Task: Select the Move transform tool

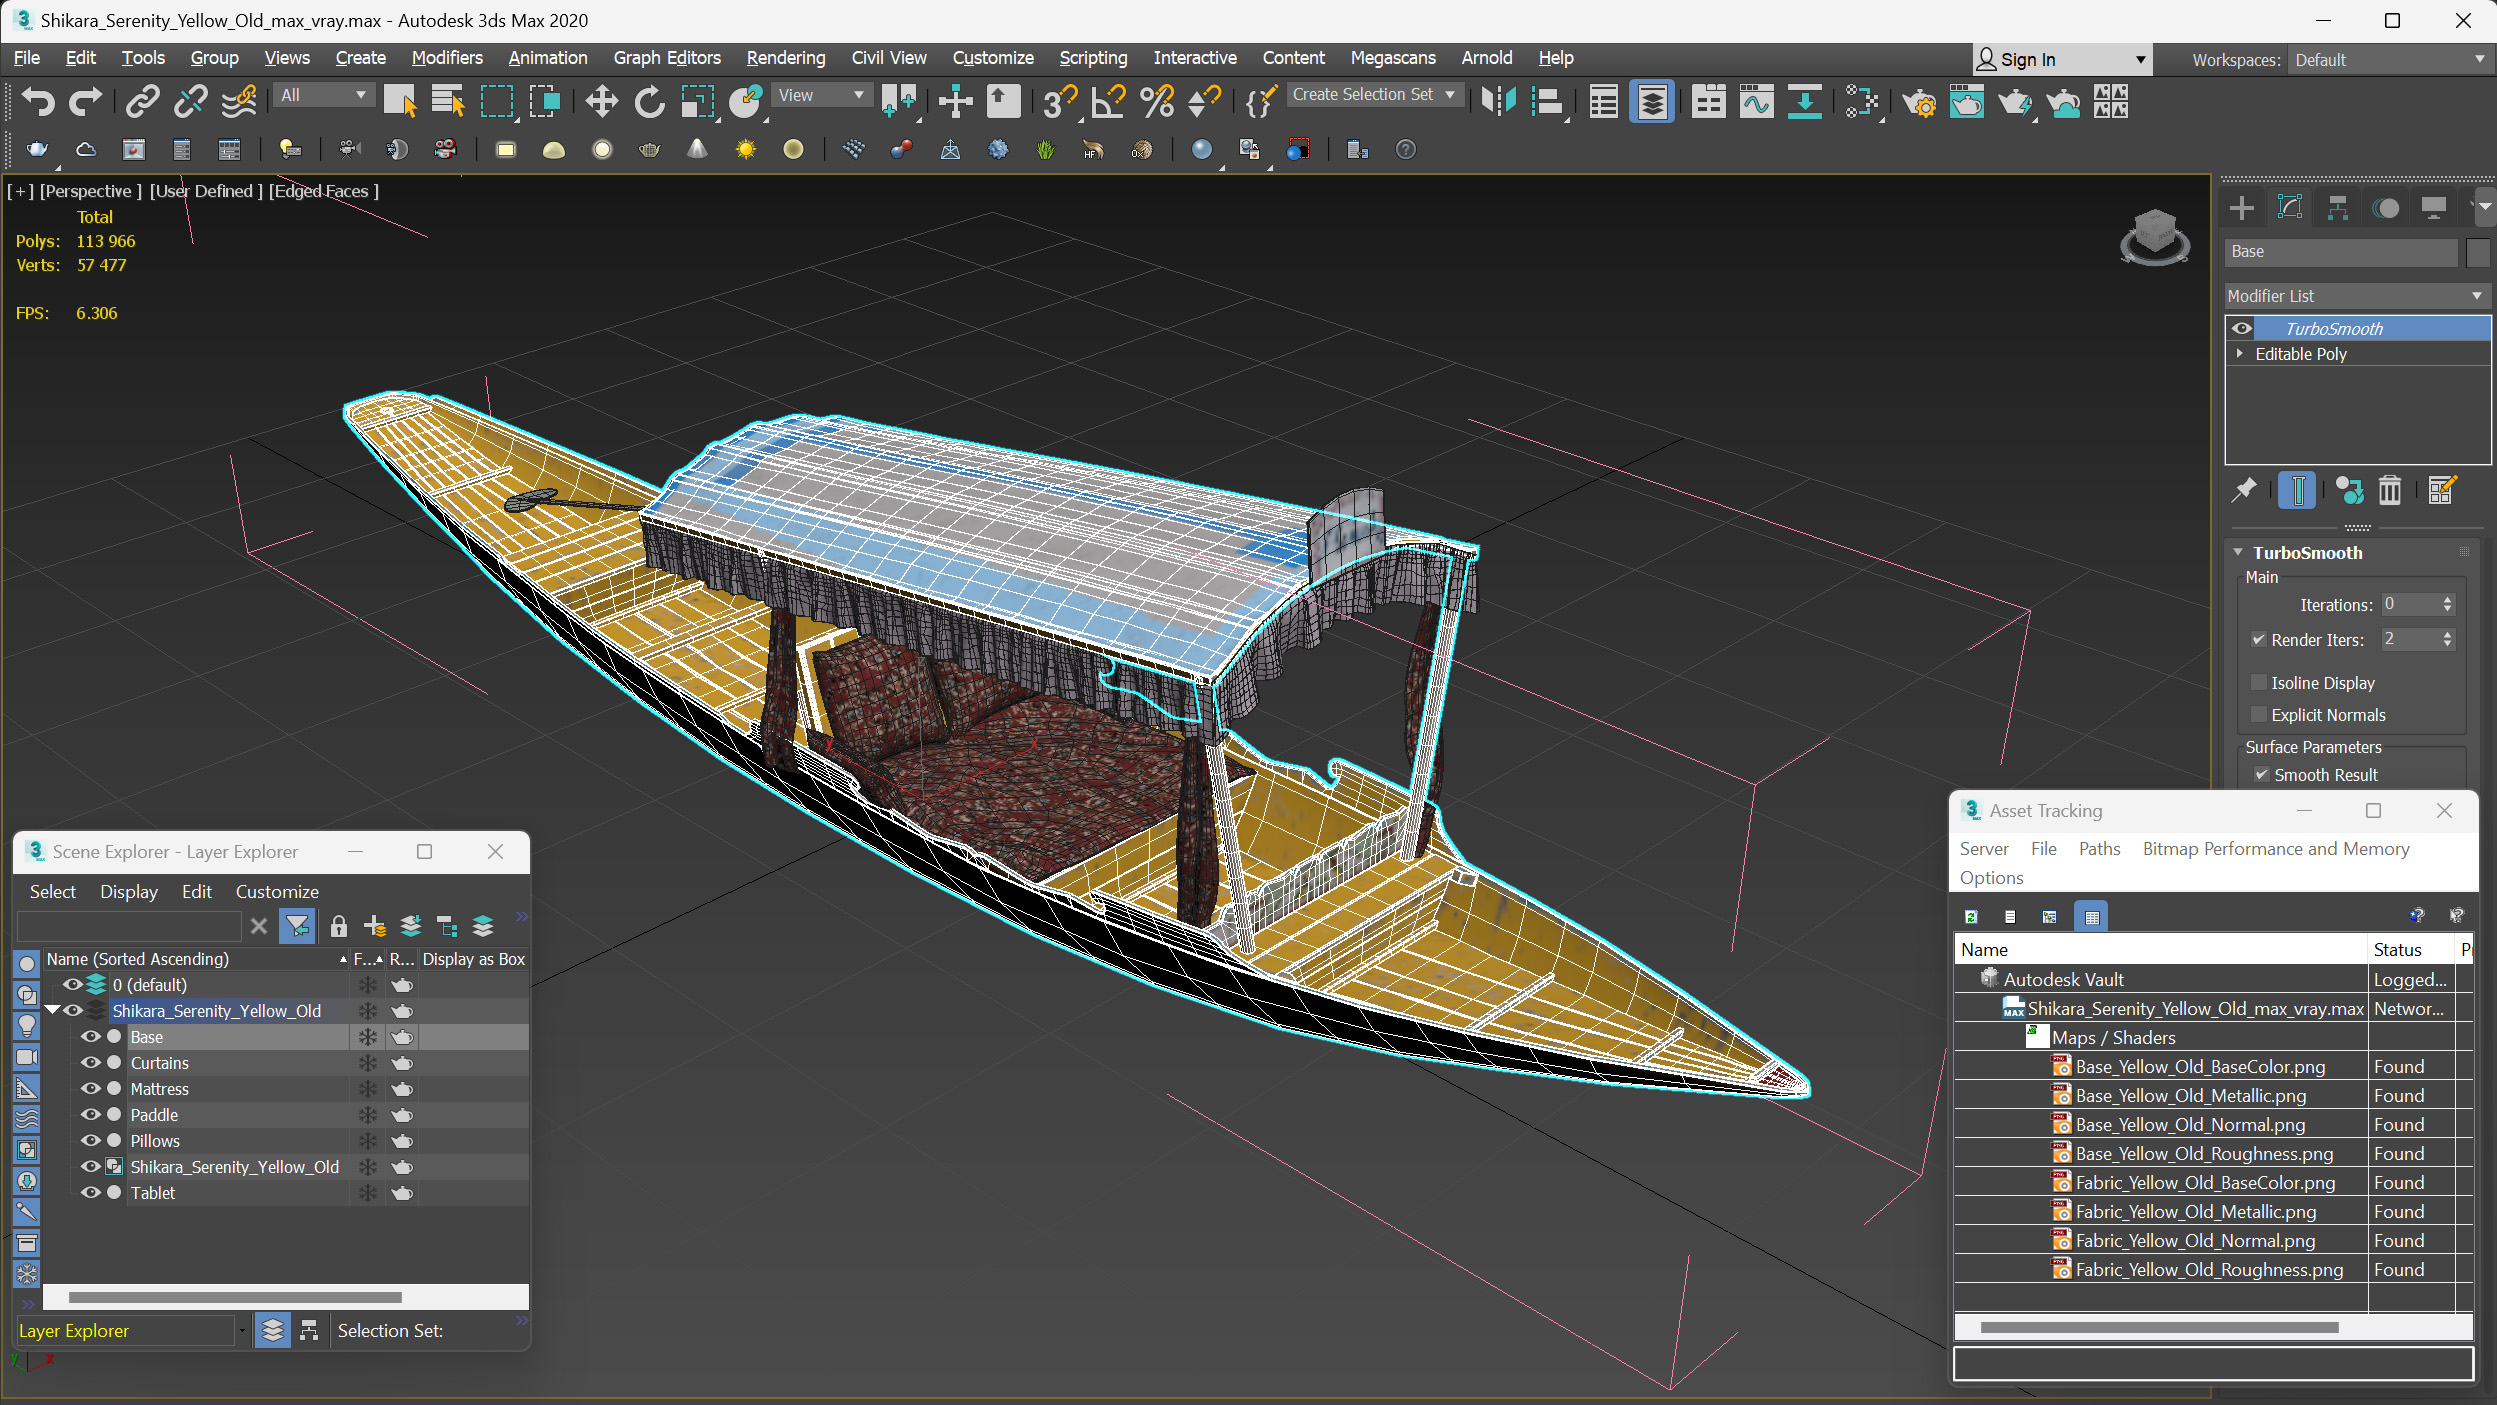Action: click(601, 101)
